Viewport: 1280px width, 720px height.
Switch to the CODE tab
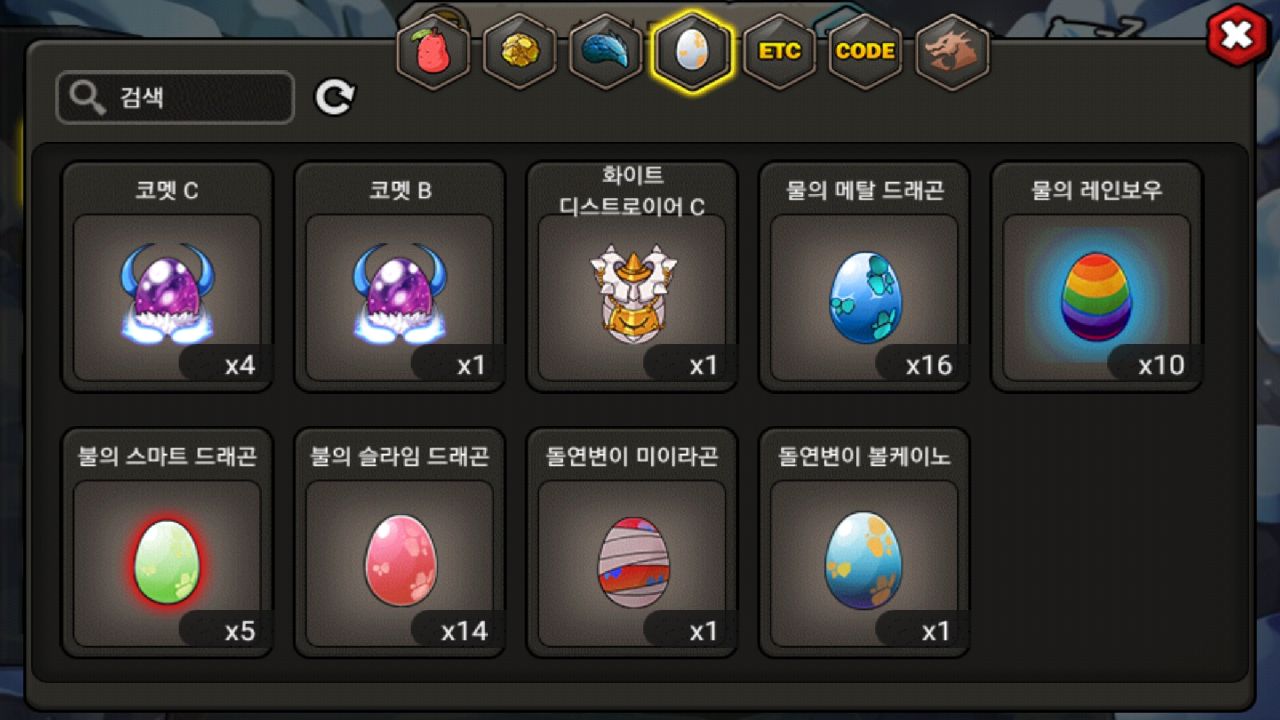pyautogui.click(x=865, y=52)
